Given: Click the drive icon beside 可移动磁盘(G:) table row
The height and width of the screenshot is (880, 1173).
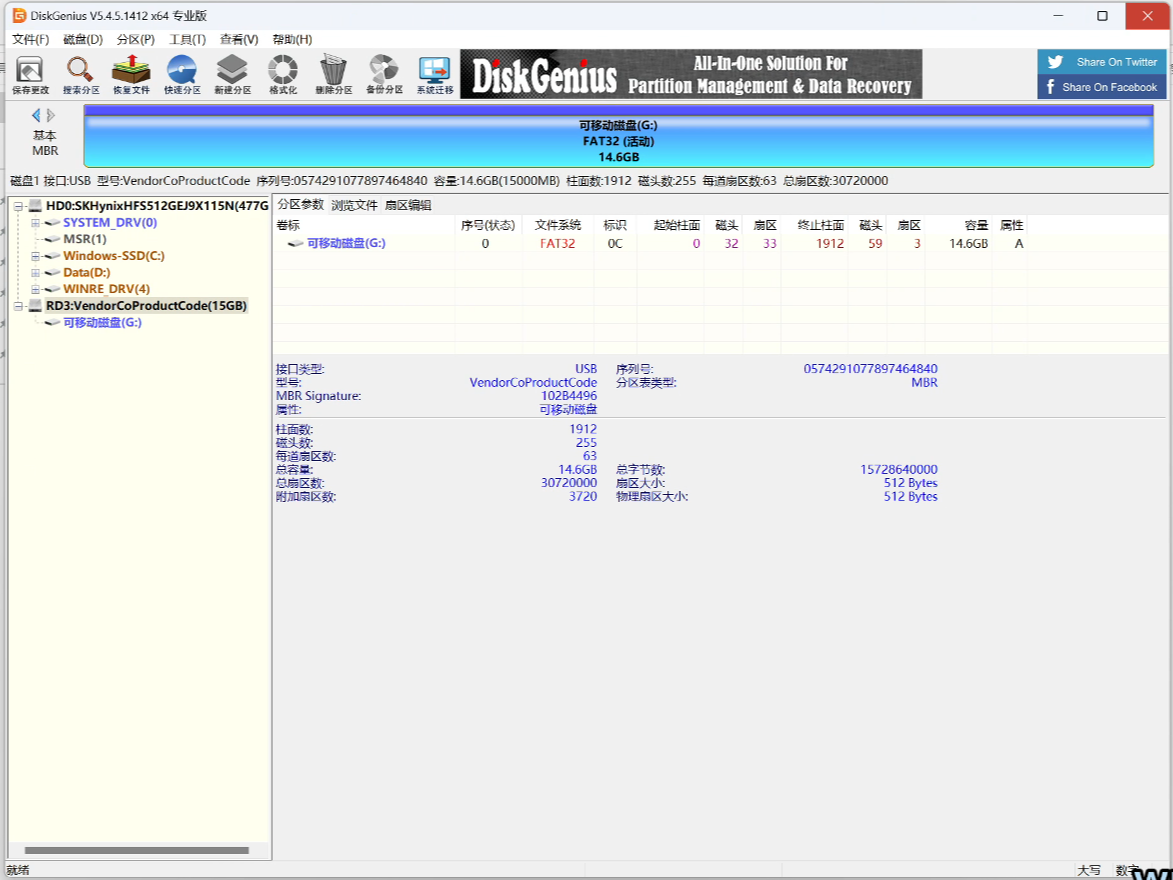Looking at the screenshot, I should (x=296, y=243).
